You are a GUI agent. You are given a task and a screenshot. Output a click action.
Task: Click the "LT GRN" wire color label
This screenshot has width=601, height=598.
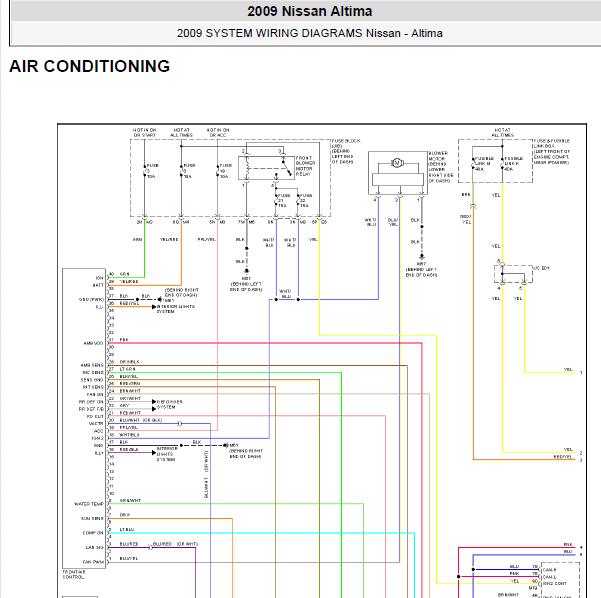tap(127, 369)
